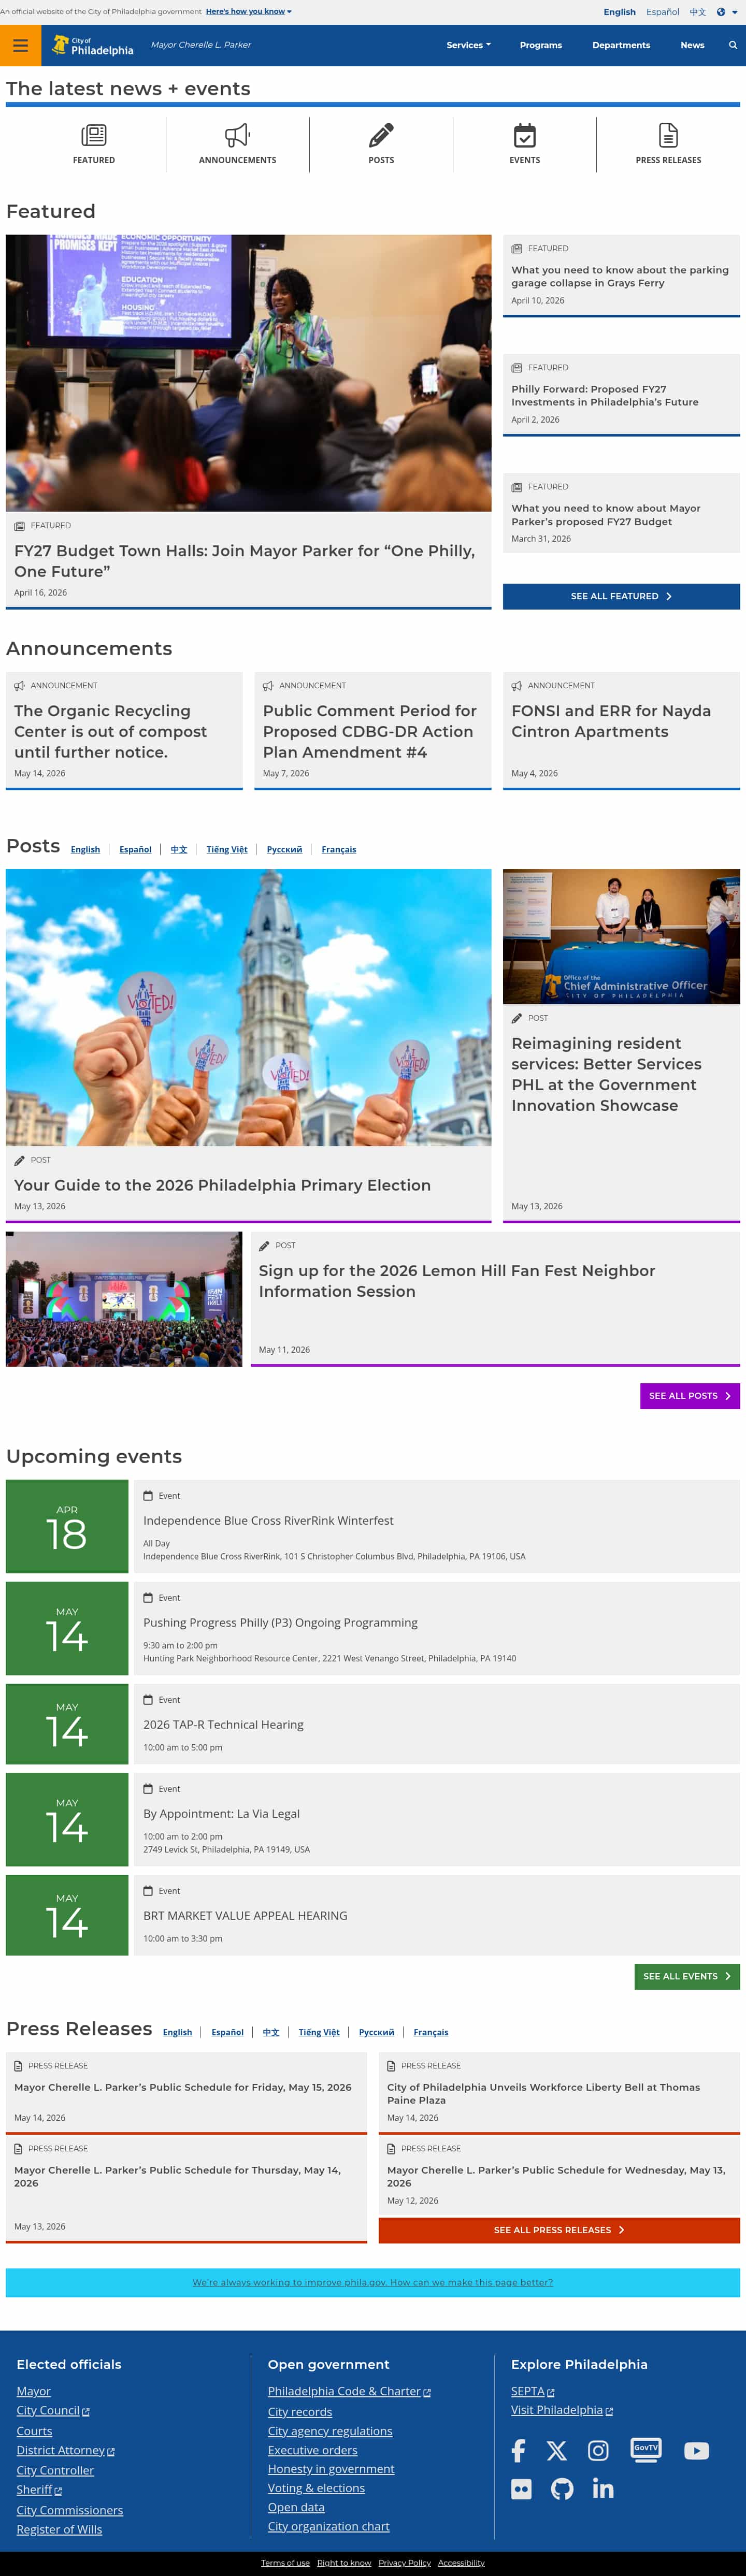This screenshot has width=746, height=2576.
Task: Open the La Via Legal appointment event
Action: pyautogui.click(x=221, y=1813)
